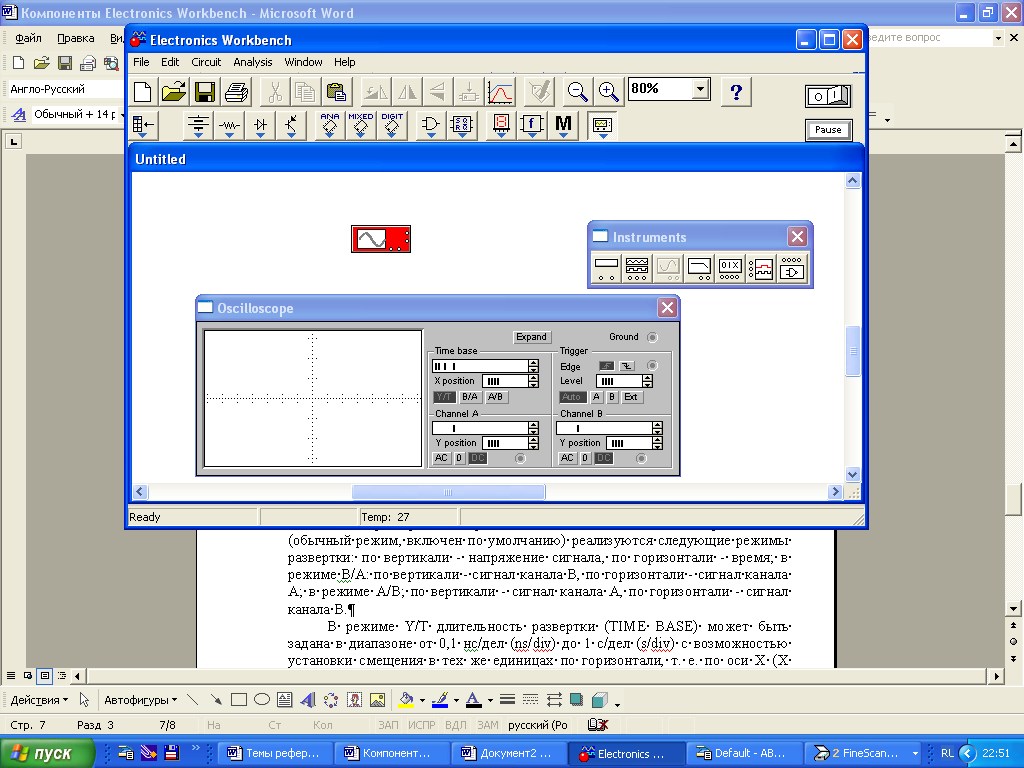Adjust the X position stepper arrows
This screenshot has width=1024, height=768.
[x=534, y=381]
